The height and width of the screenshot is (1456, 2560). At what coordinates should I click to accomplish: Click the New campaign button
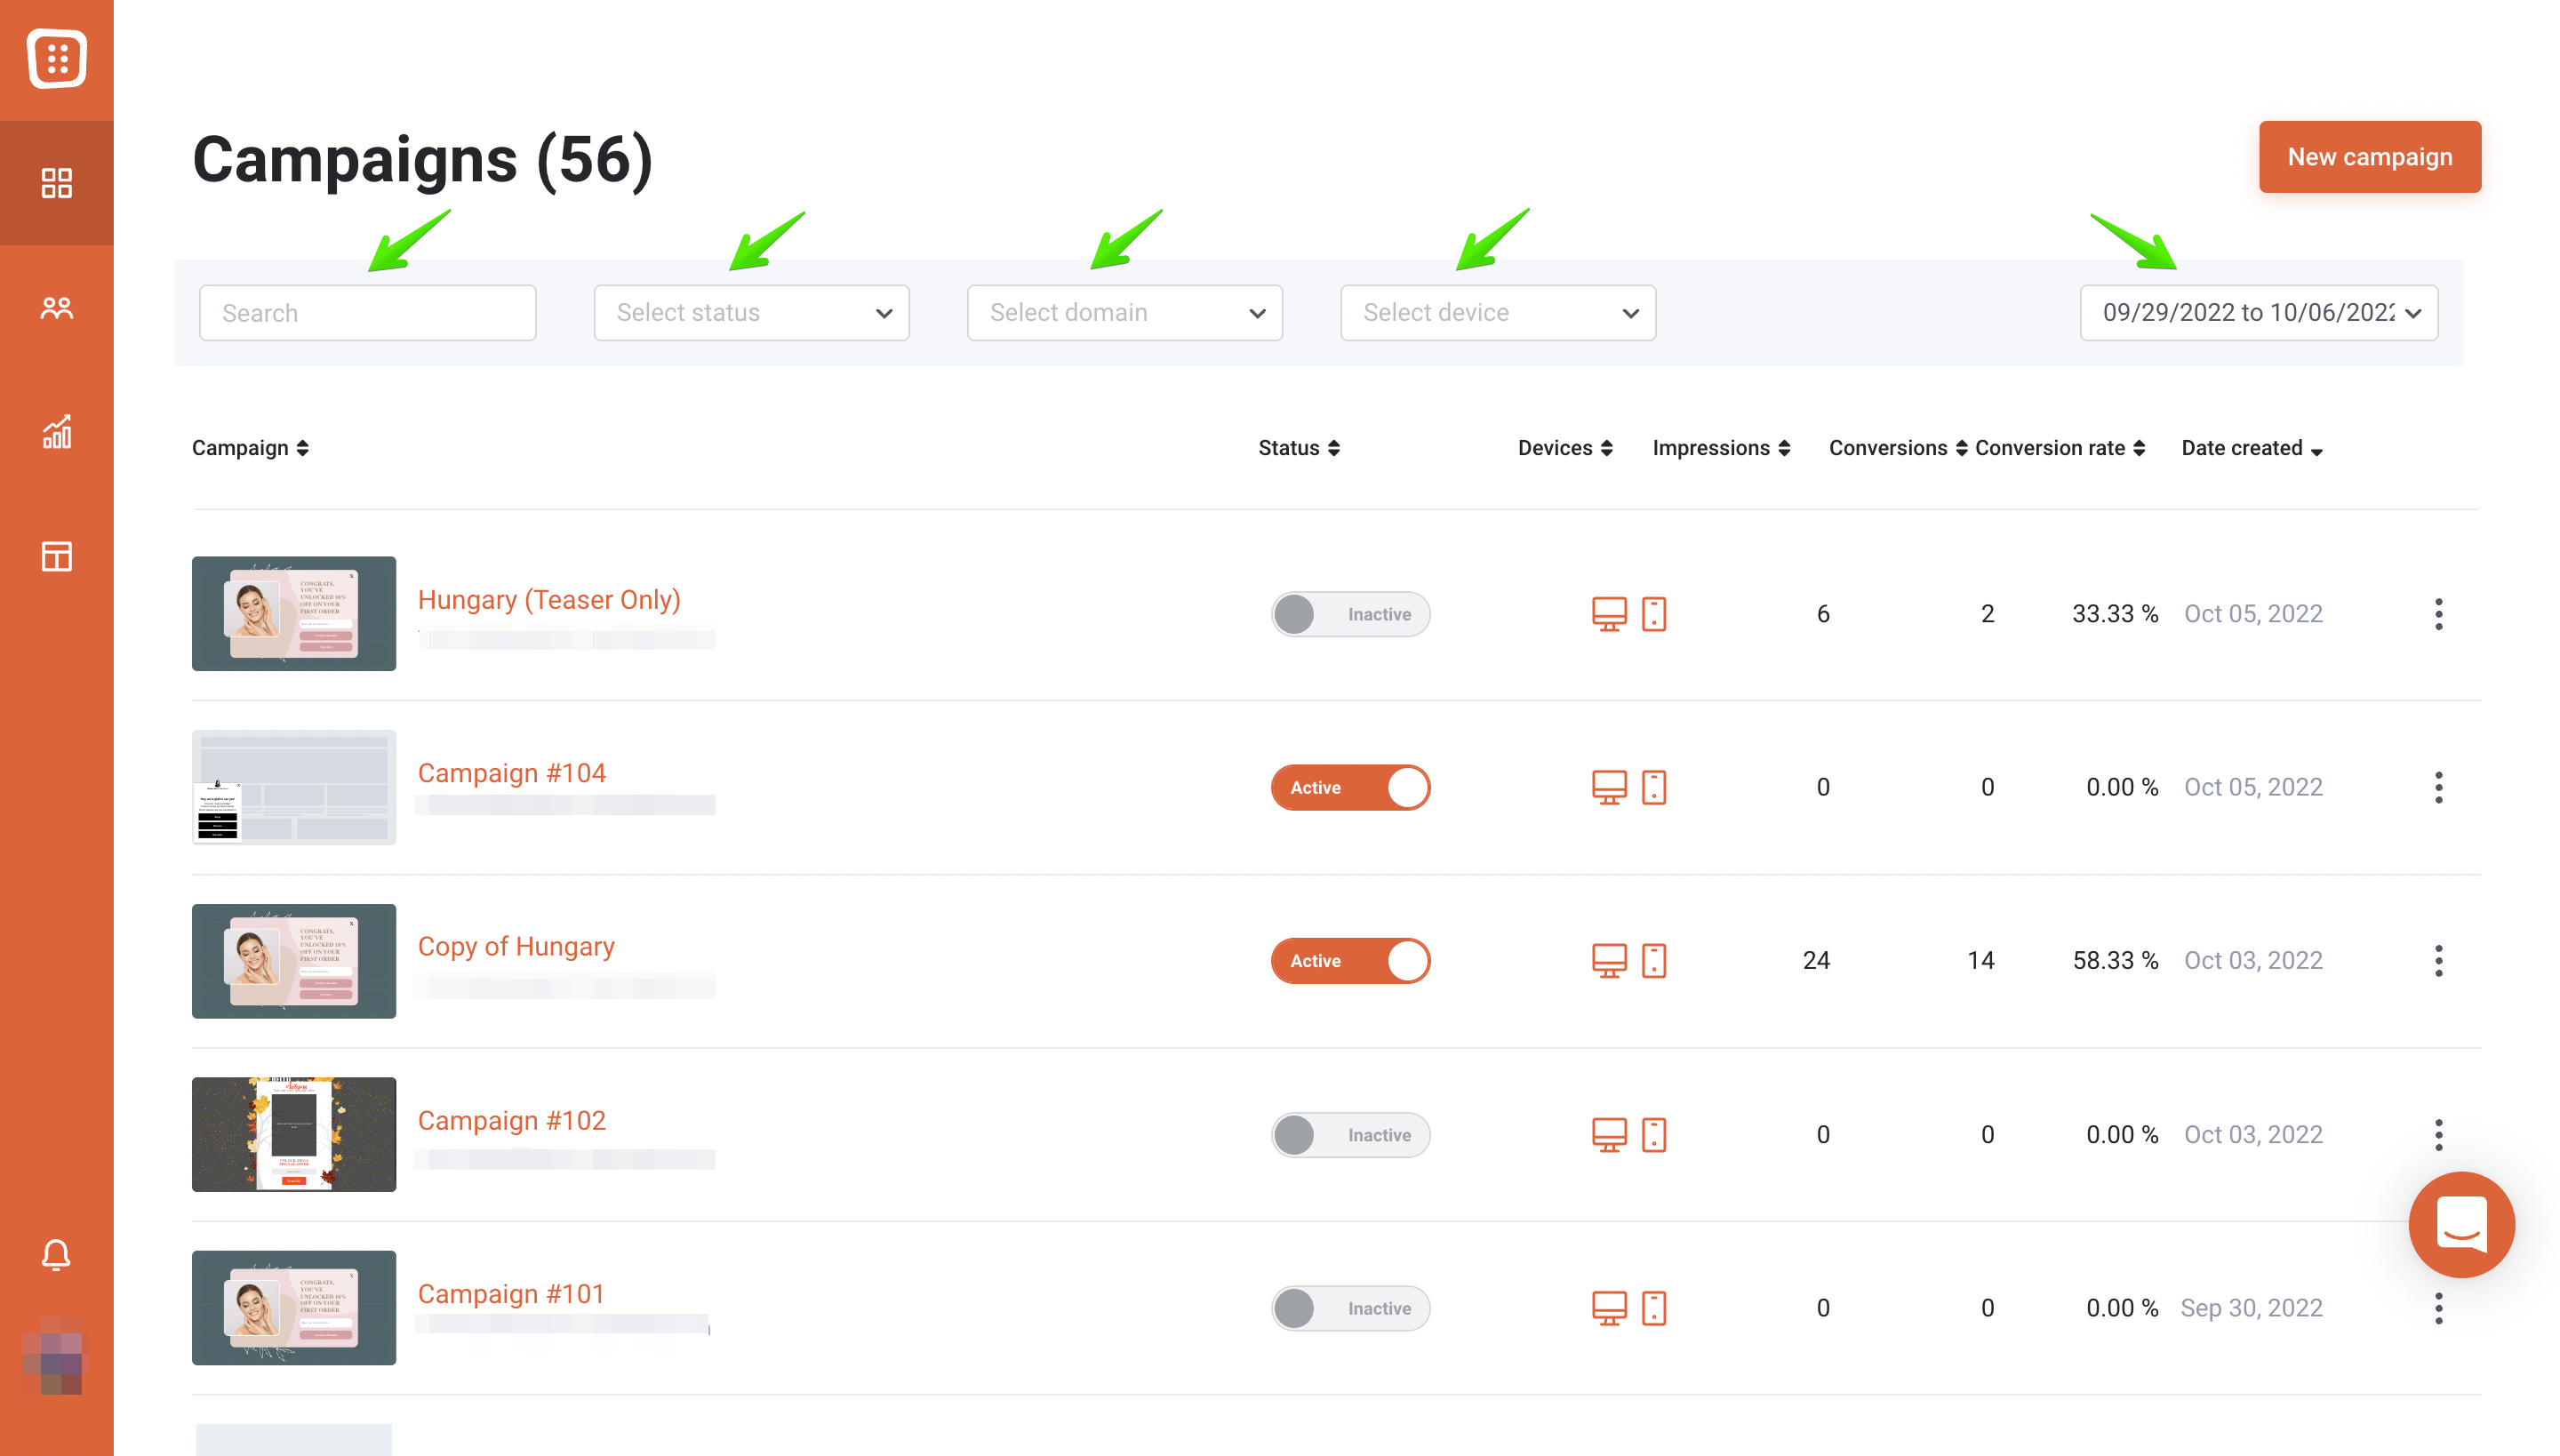2368,157
